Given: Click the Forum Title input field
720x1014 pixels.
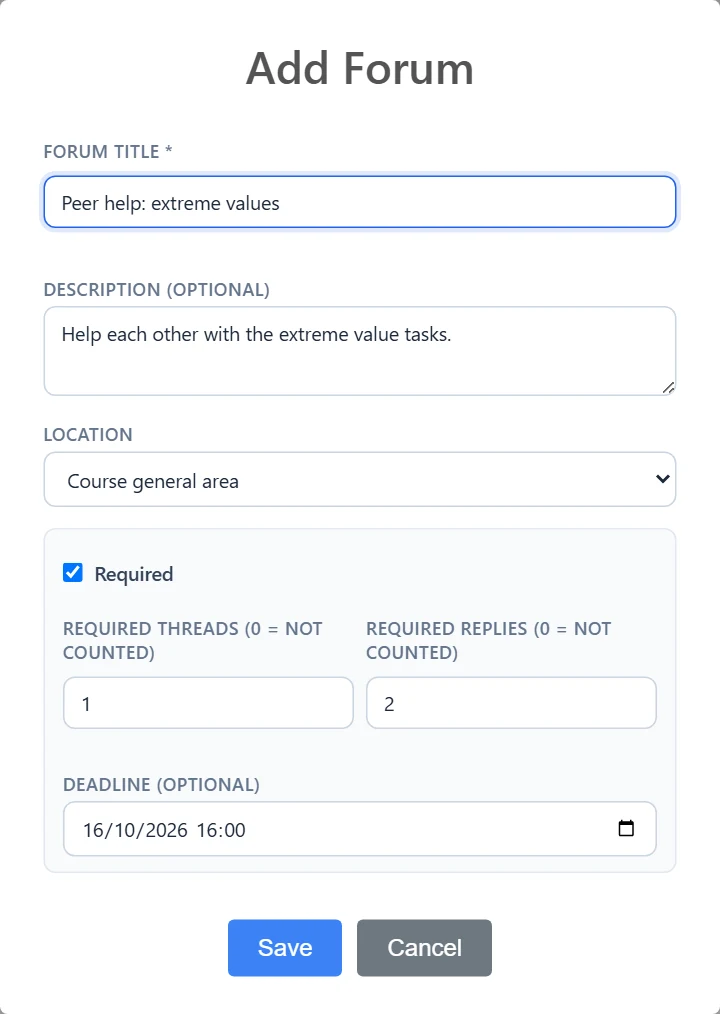Looking at the screenshot, I should [360, 202].
